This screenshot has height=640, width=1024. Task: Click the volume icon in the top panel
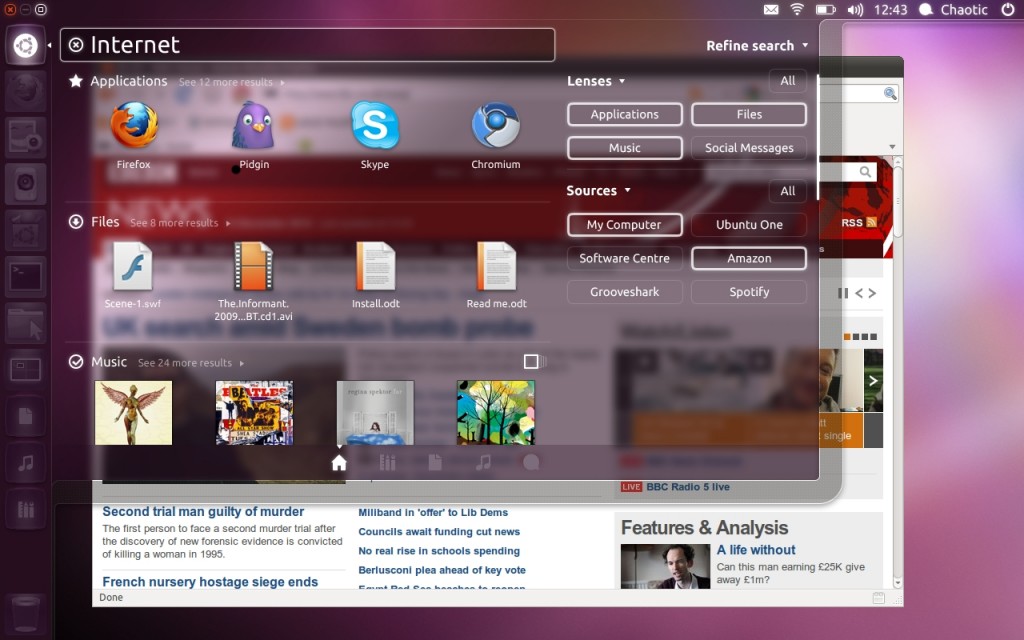[855, 10]
